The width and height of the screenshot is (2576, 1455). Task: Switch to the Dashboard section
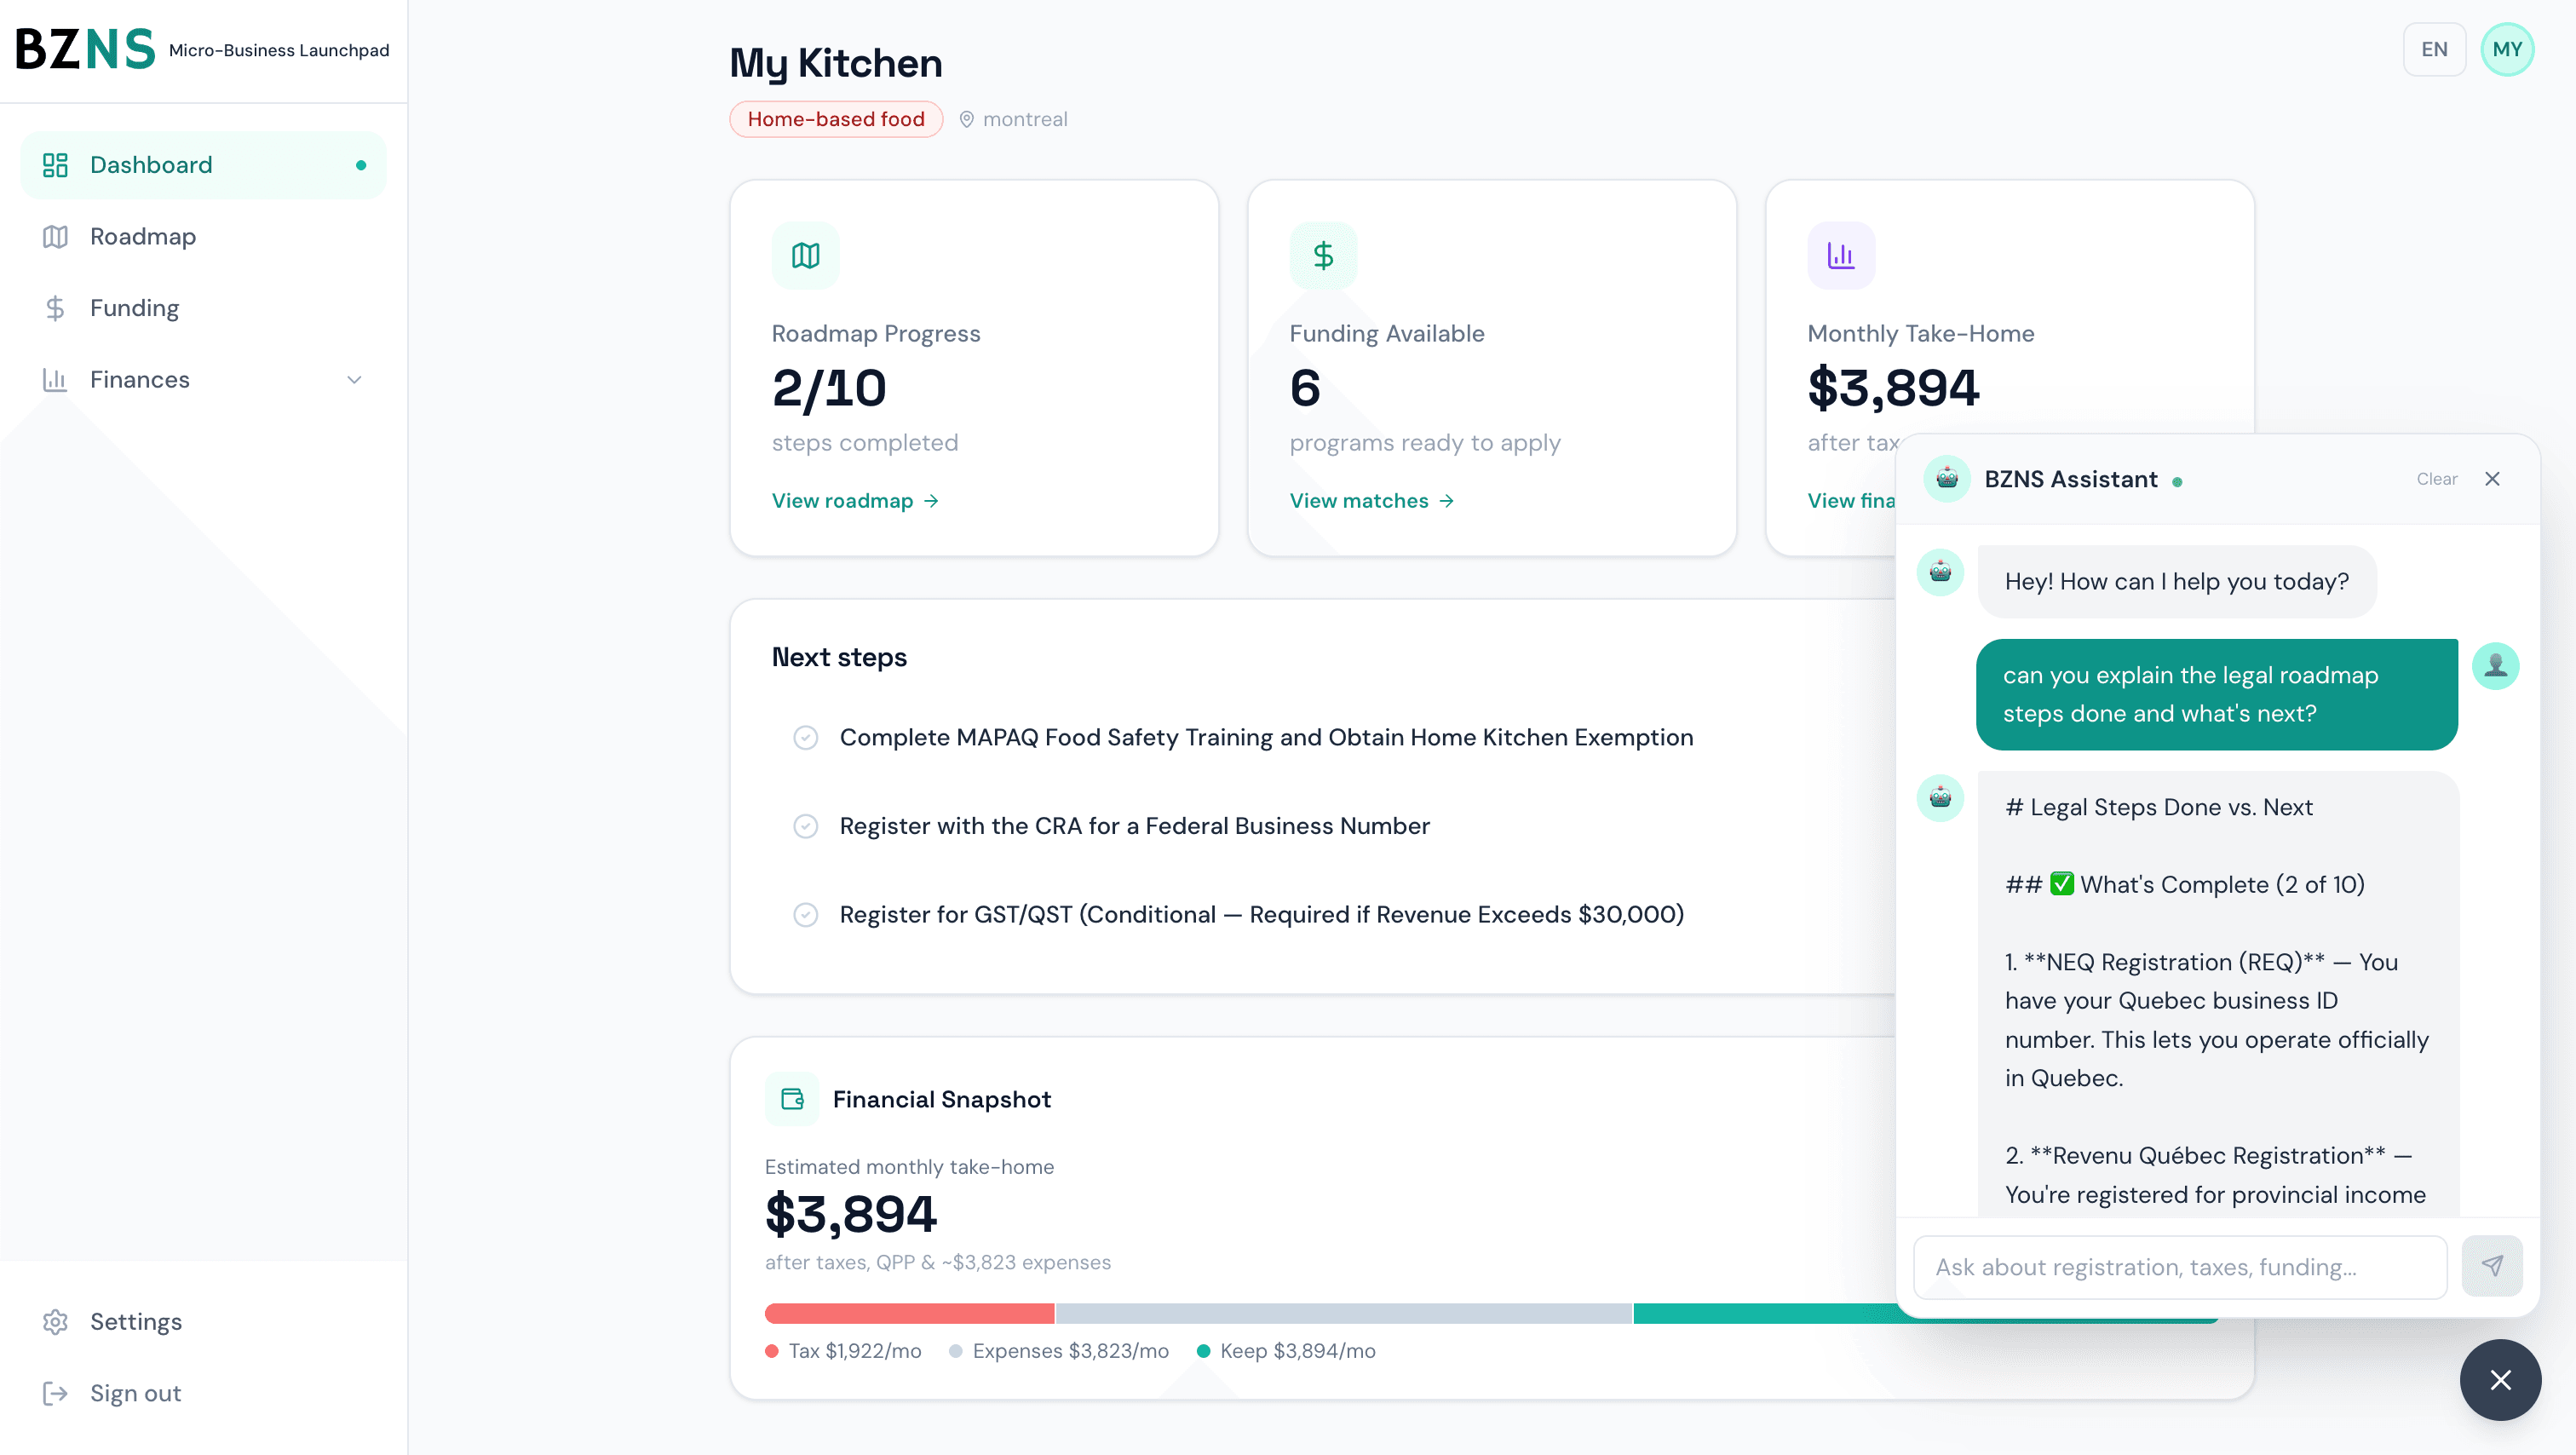(x=151, y=164)
